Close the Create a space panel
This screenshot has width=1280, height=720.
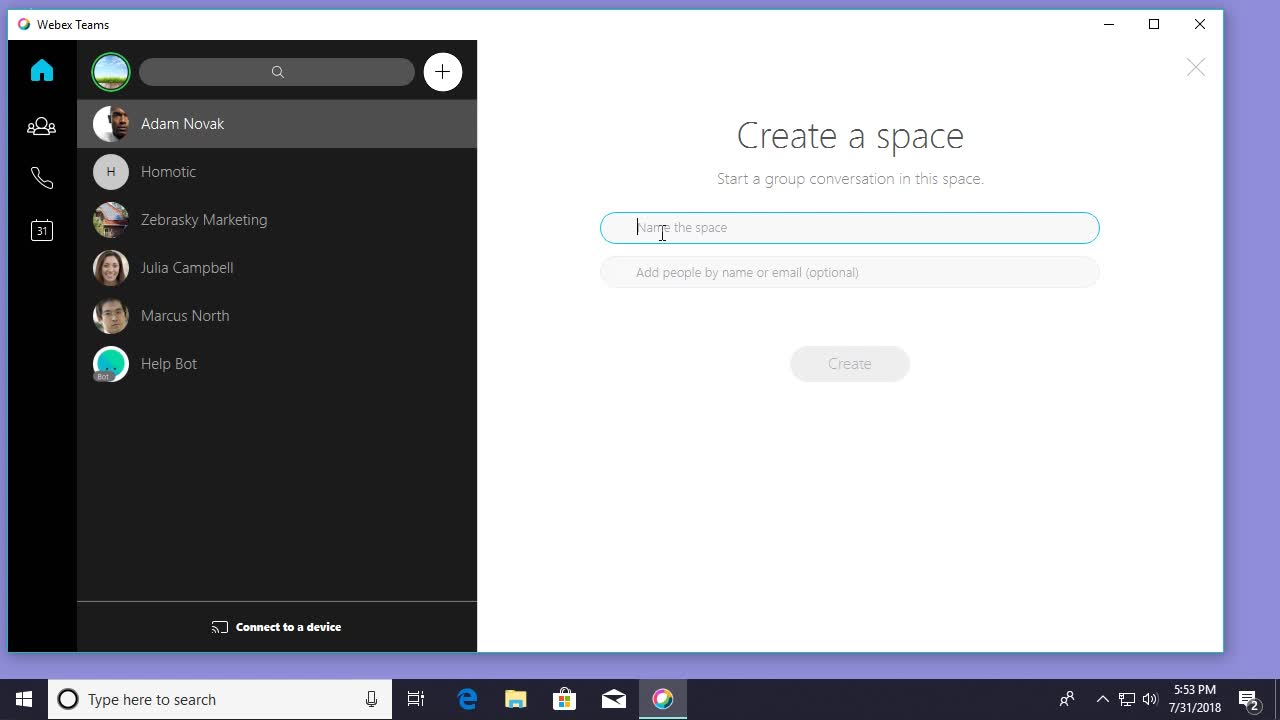tap(1196, 67)
